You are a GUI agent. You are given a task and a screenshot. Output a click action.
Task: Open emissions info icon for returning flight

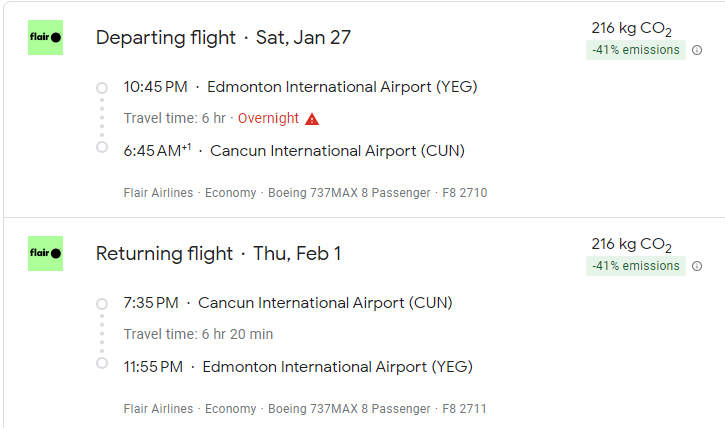[x=697, y=266]
